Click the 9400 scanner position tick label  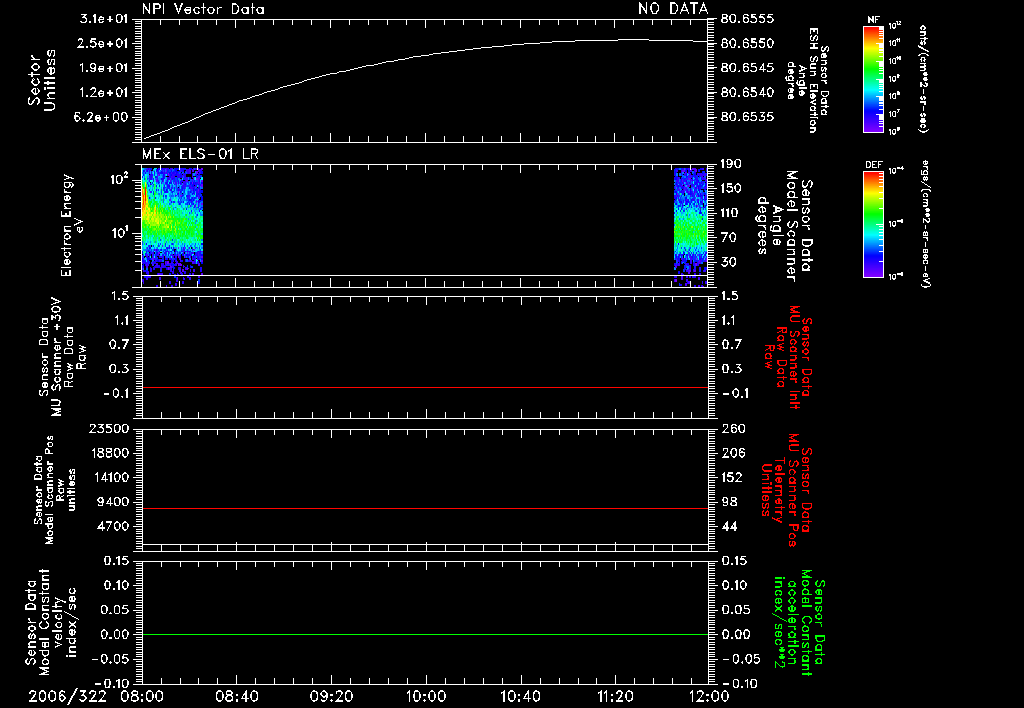pos(112,502)
